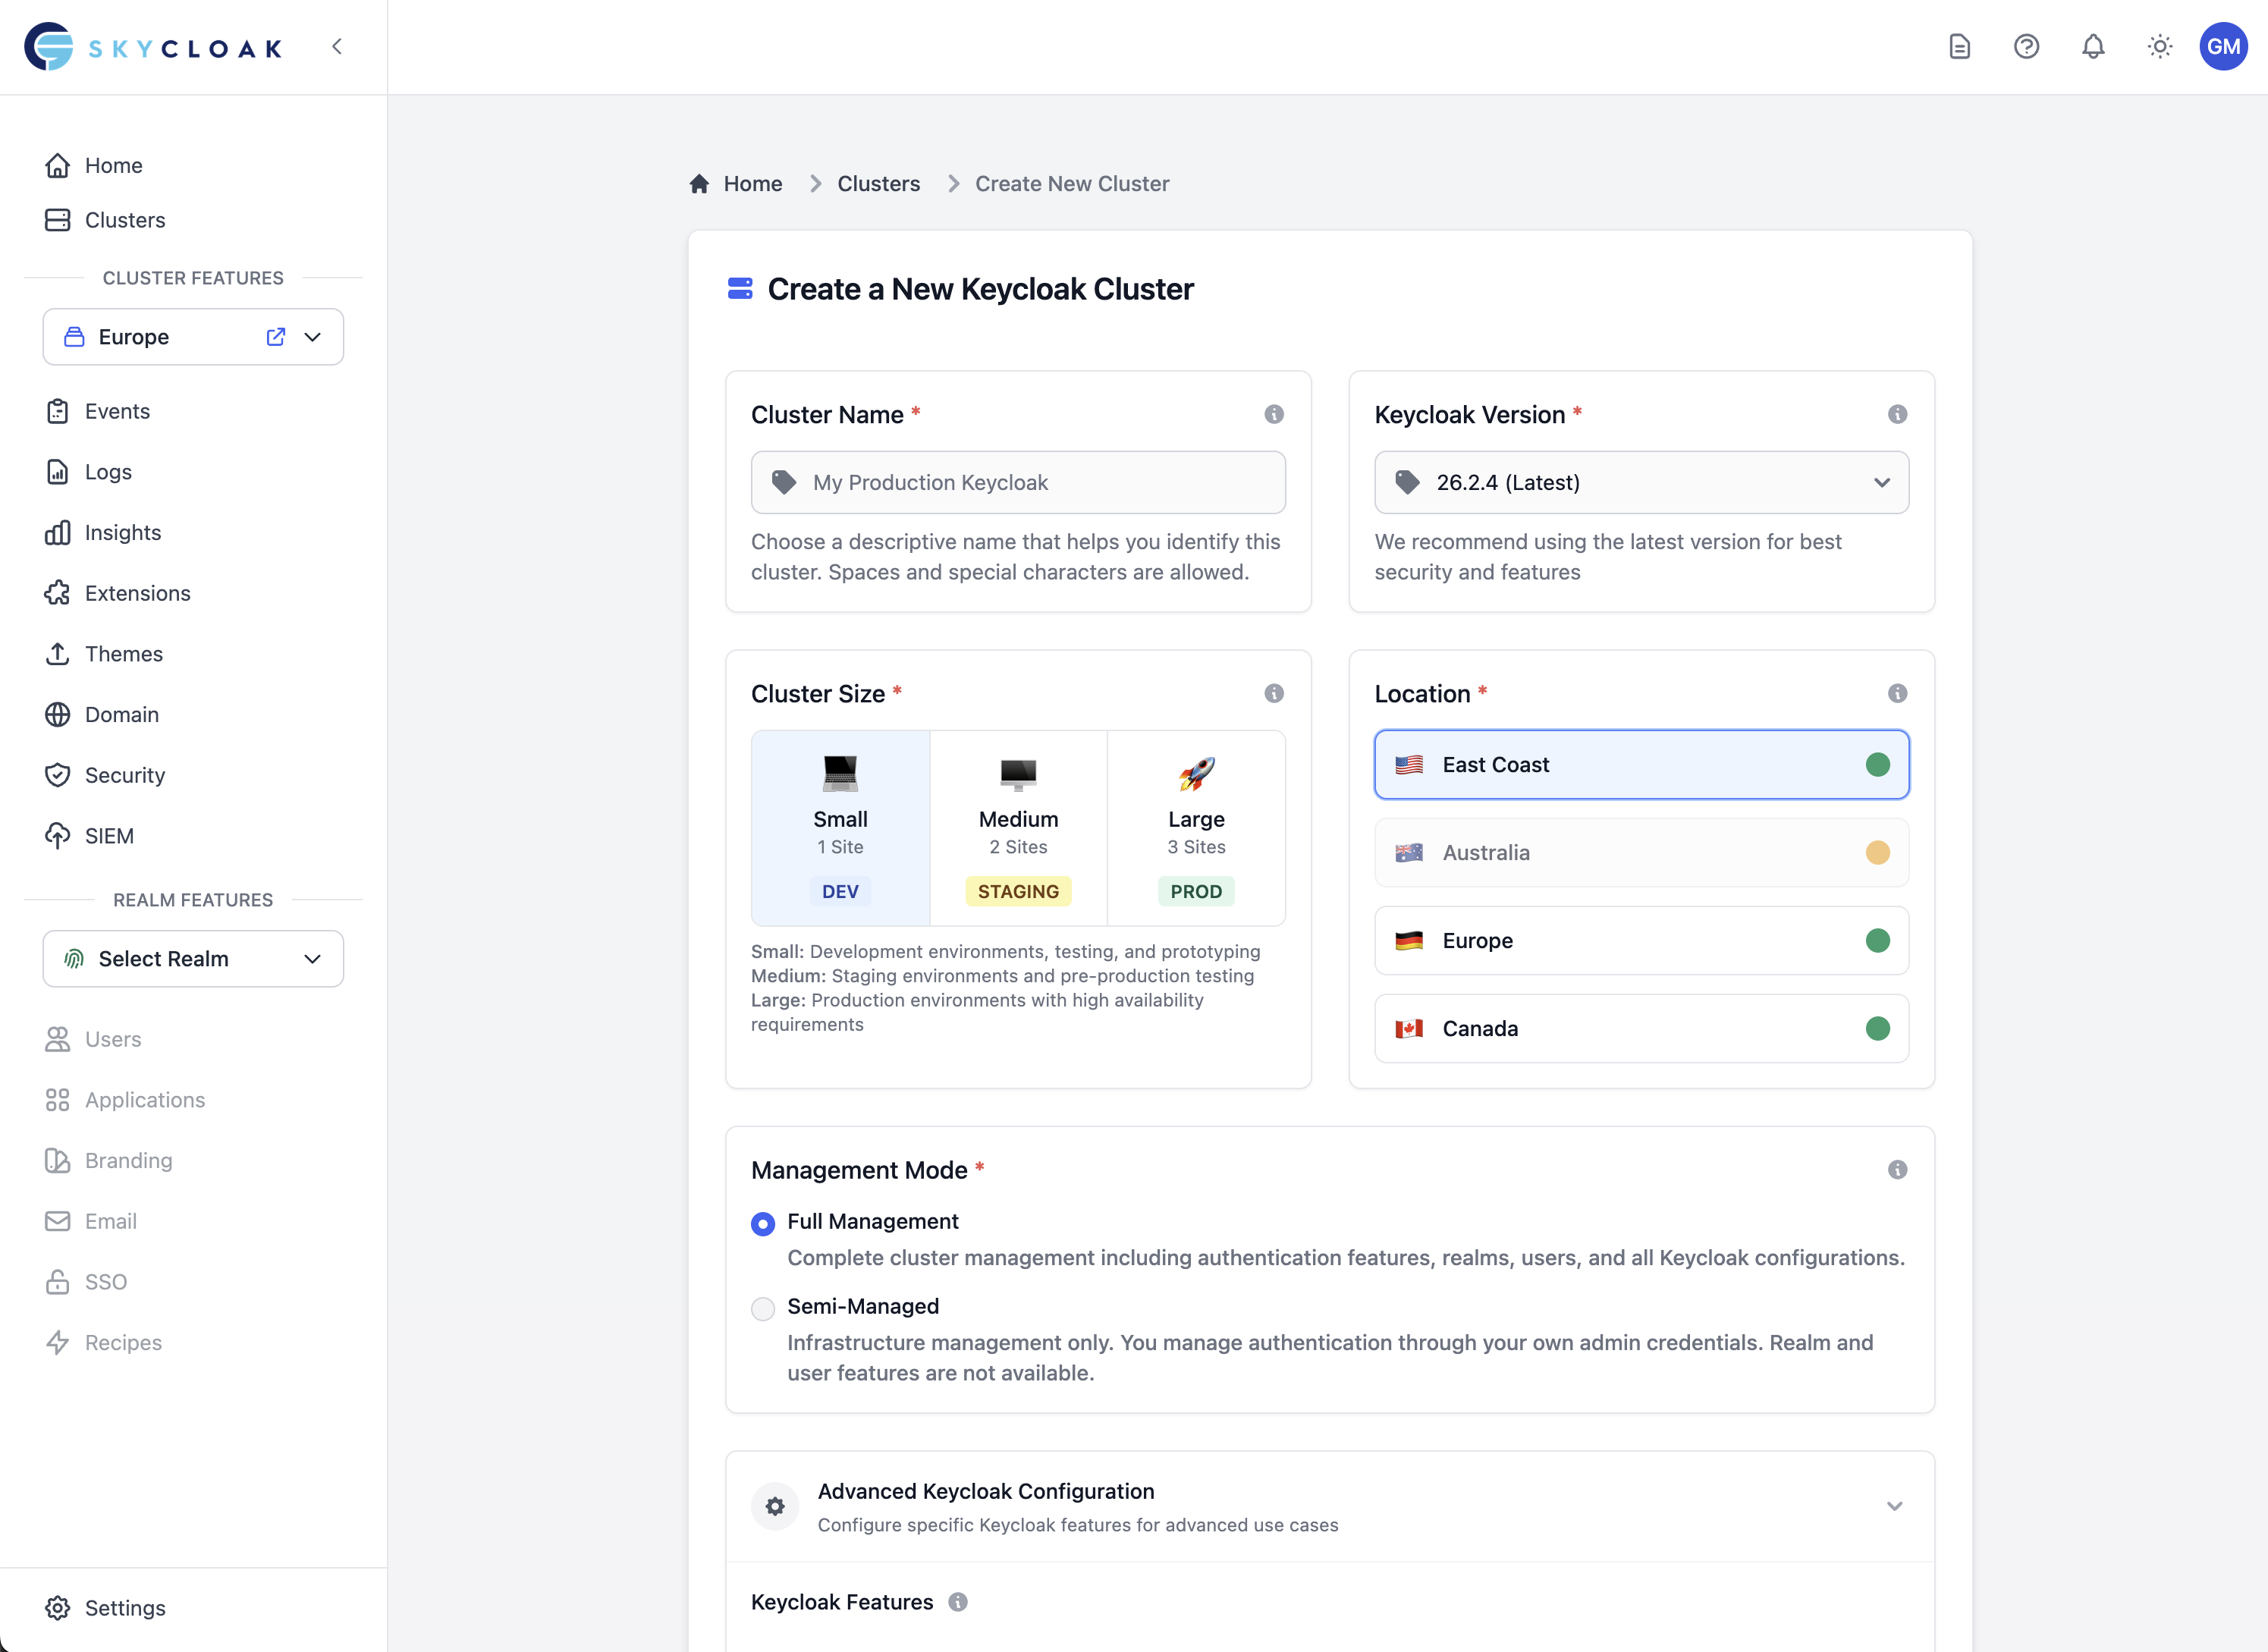Open Settings at the sidebar bottom
The image size is (2268, 1652).
[125, 1608]
